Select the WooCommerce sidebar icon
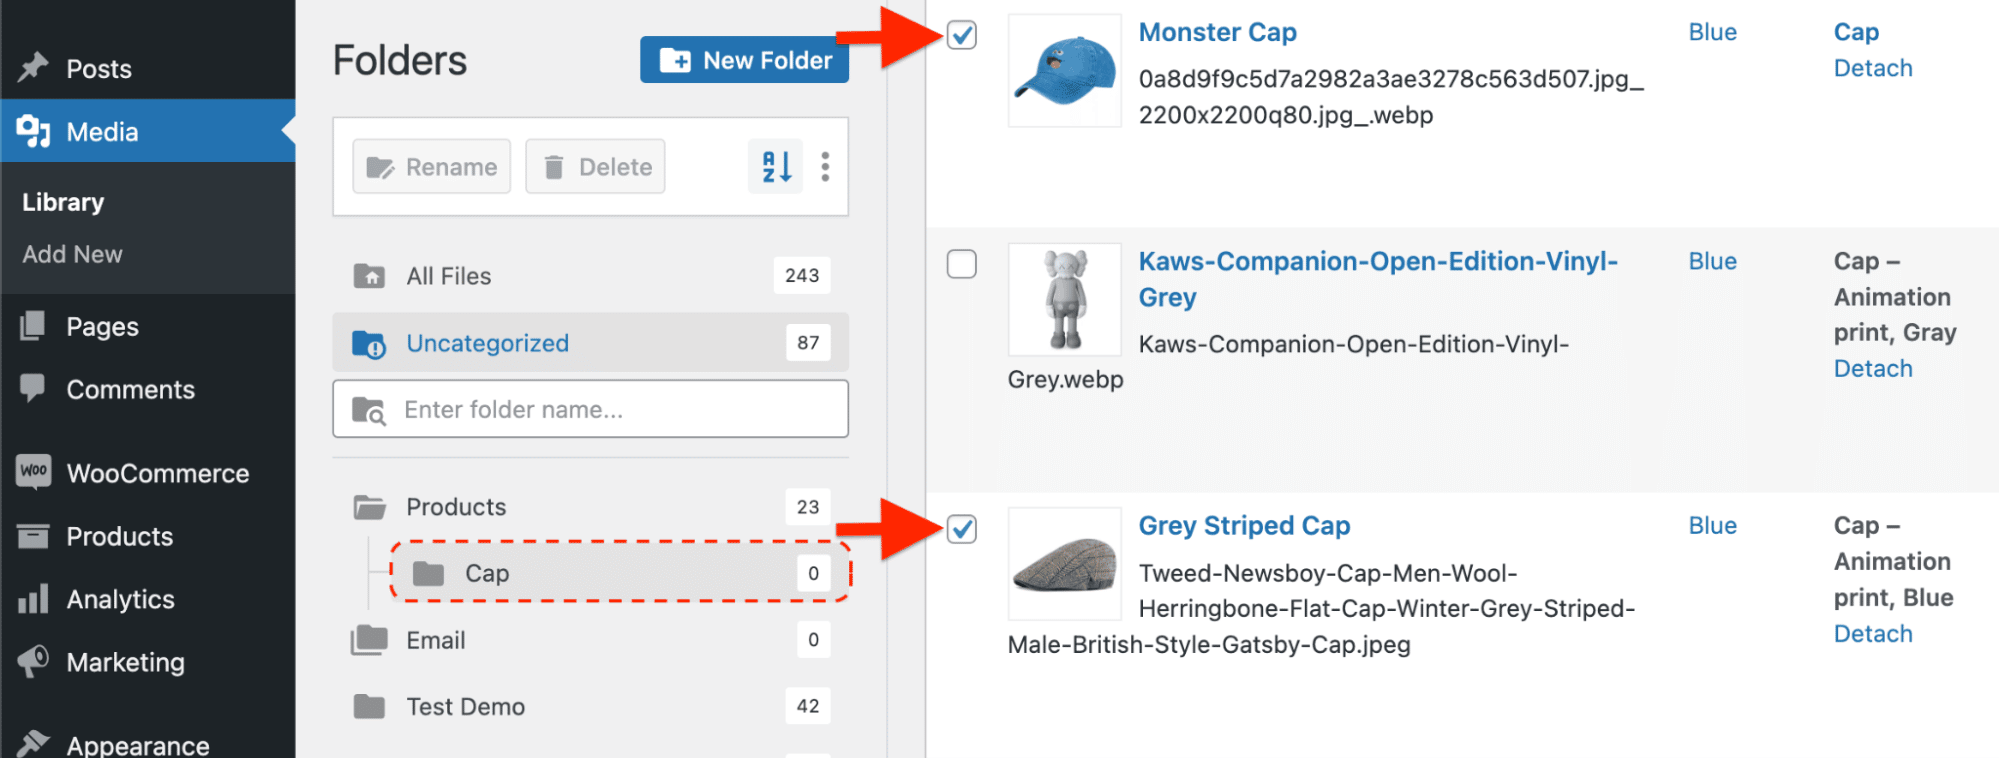This screenshot has width=1999, height=759. tap(33, 472)
